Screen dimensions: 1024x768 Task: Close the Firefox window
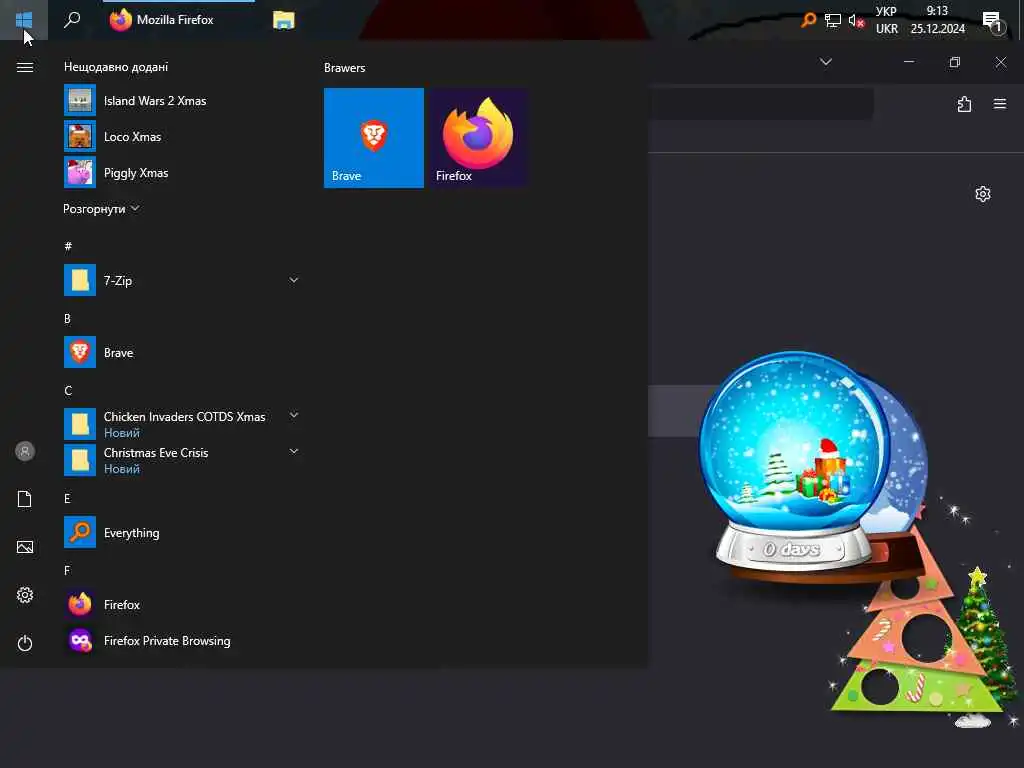pos(1000,62)
